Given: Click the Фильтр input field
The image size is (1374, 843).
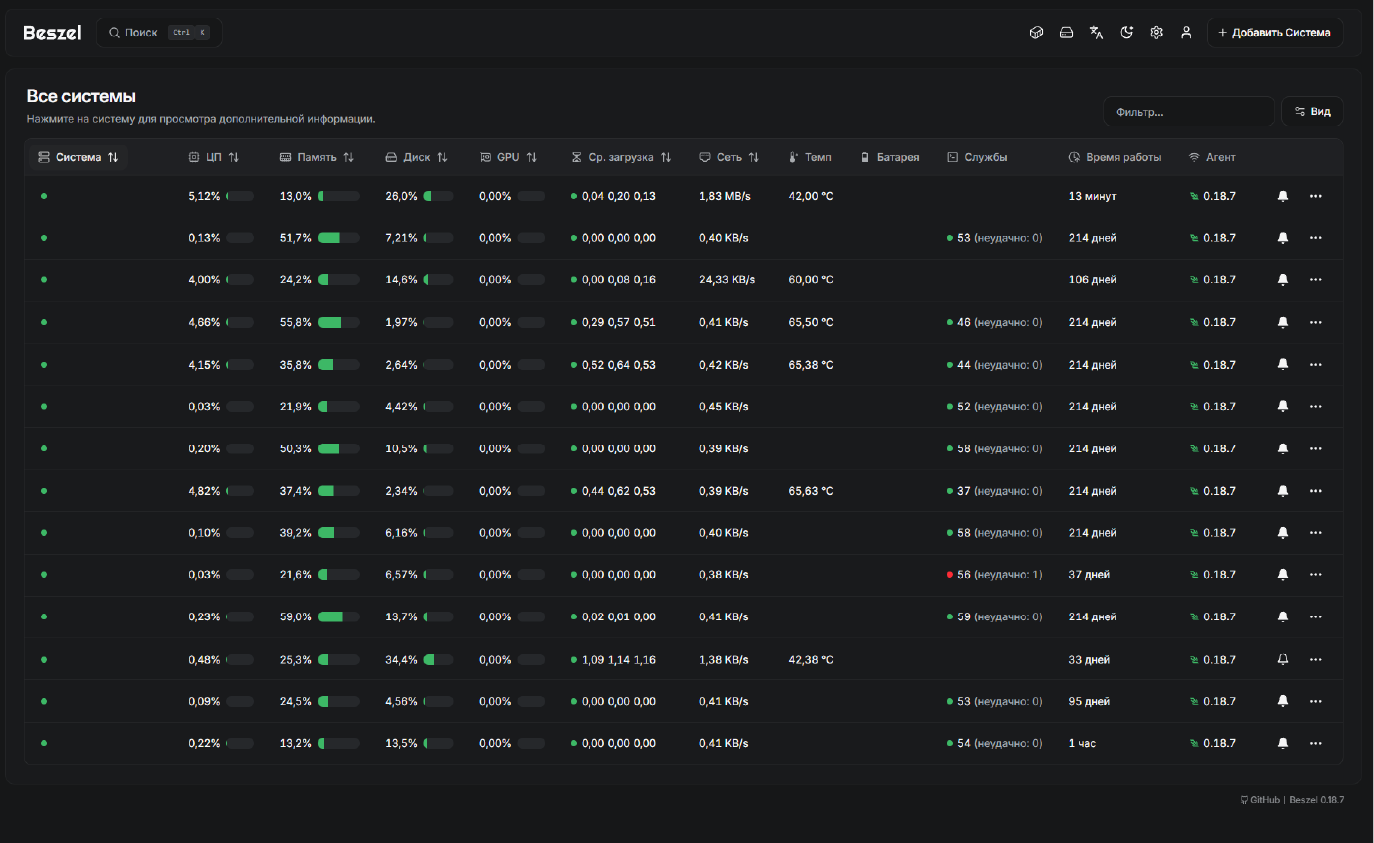Looking at the screenshot, I should tap(1188, 112).
